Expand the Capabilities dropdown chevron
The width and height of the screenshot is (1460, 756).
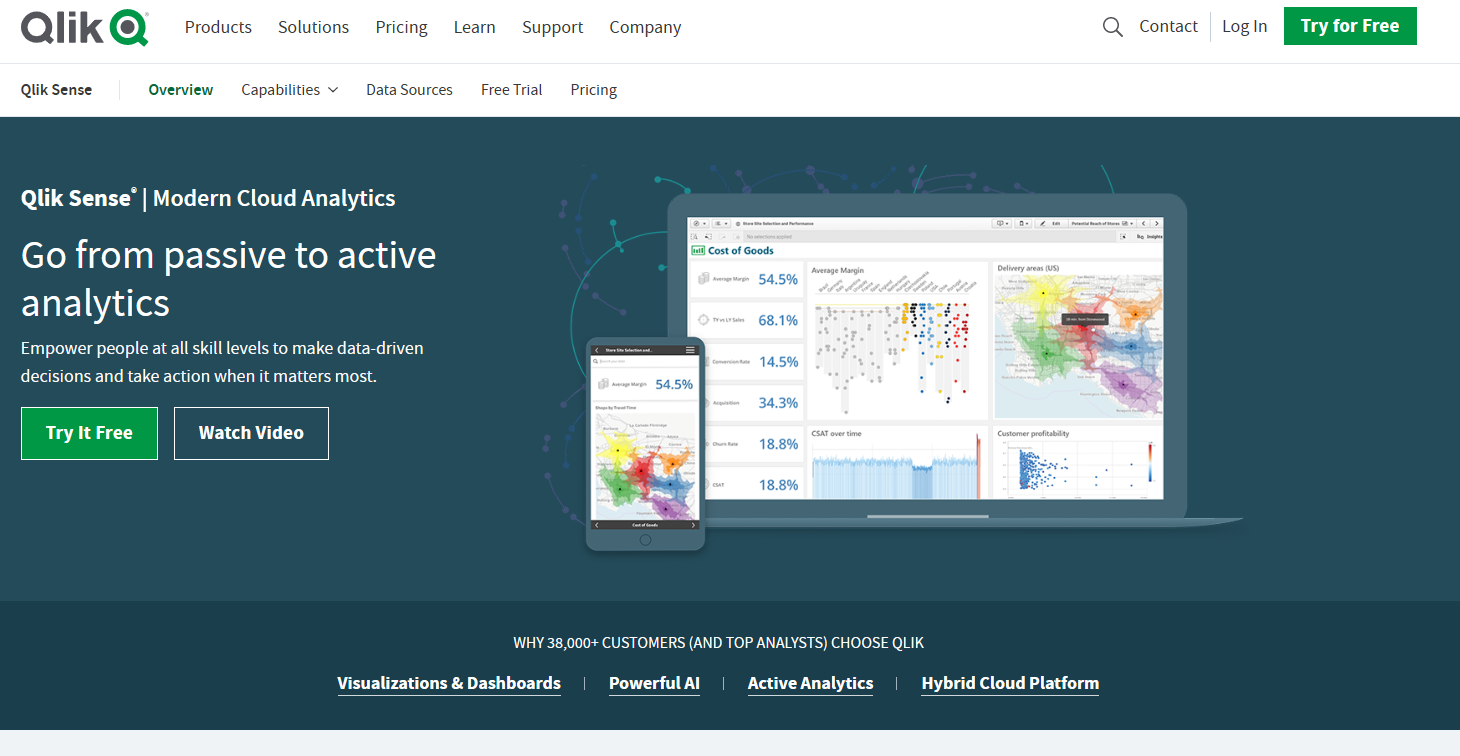coord(333,90)
